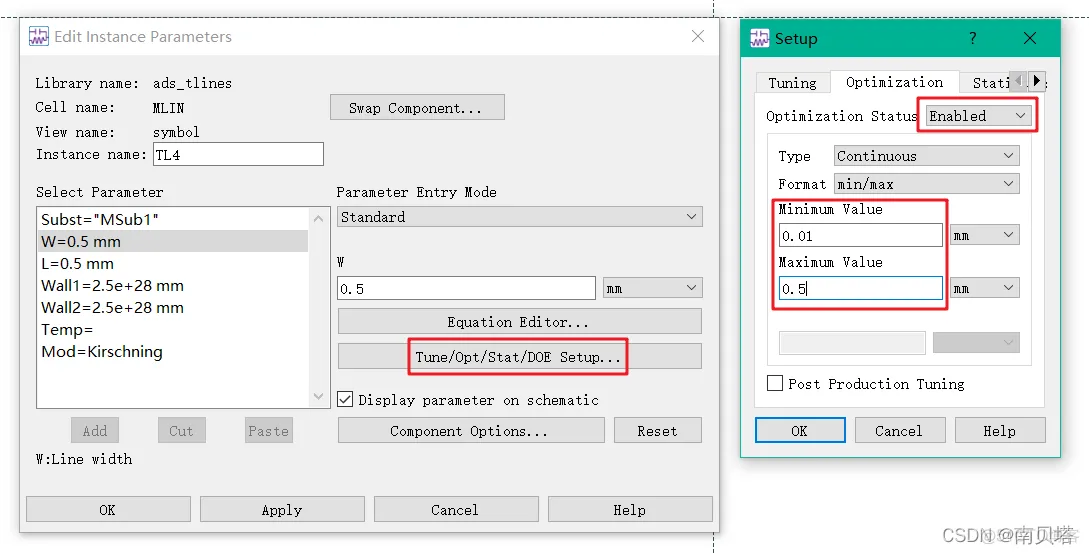
Task: Select Mod=Kirschning in parameter list
Action: click(x=172, y=351)
